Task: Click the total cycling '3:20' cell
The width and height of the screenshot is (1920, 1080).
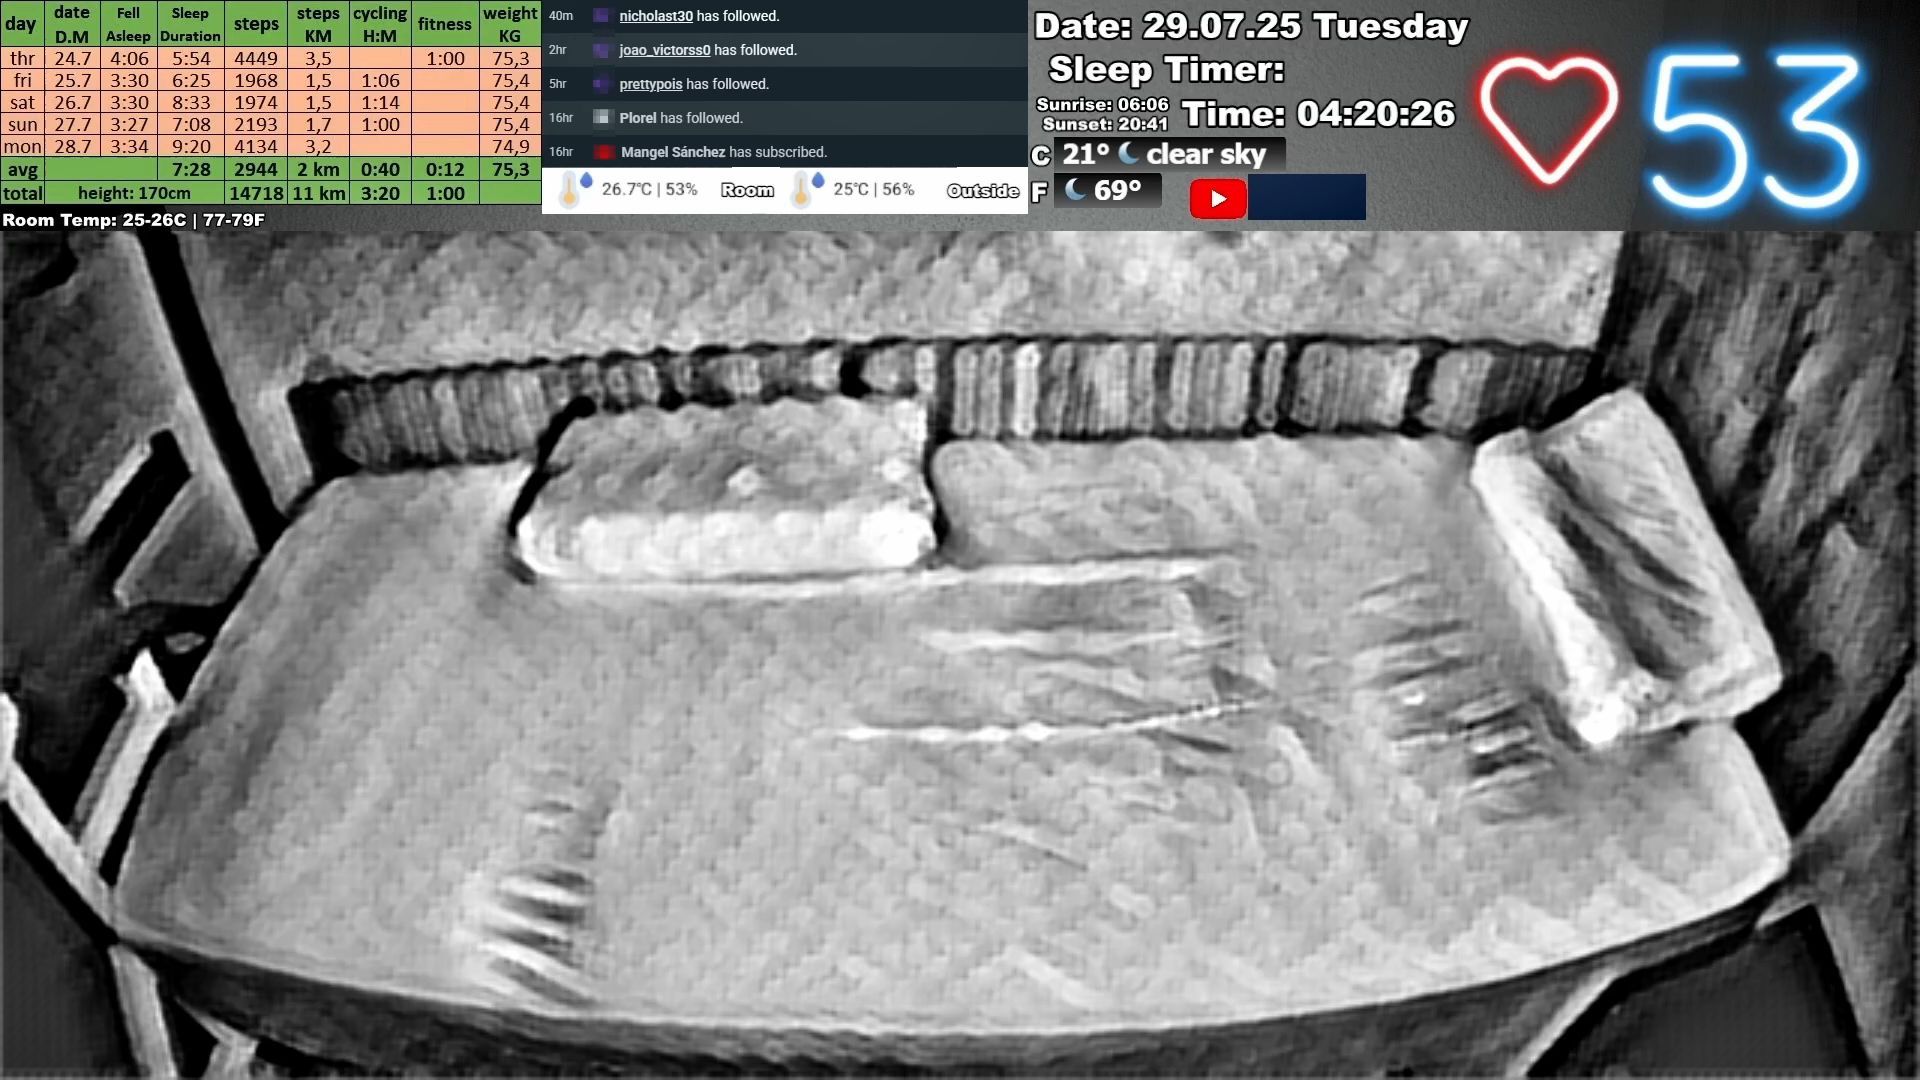Action: (x=380, y=193)
